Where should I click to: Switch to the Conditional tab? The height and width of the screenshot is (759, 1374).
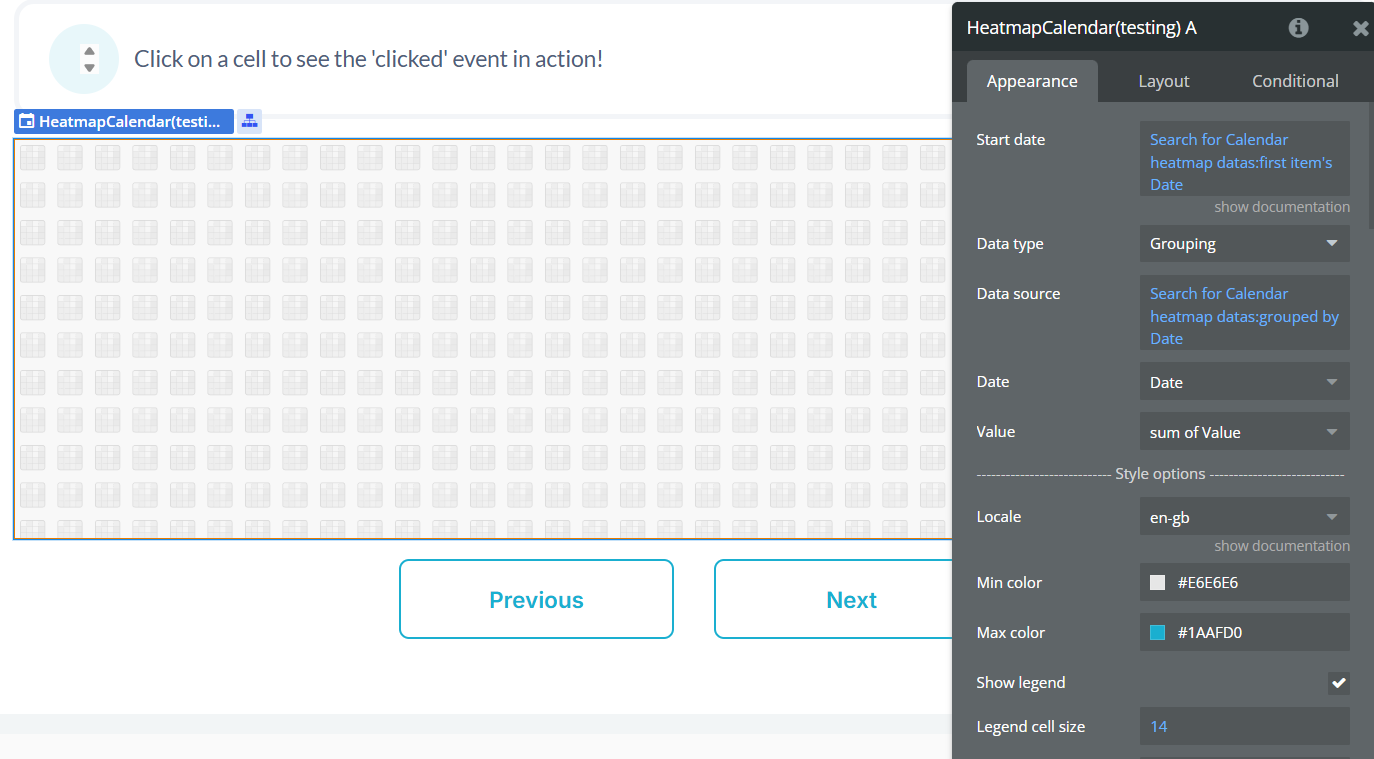[1295, 81]
